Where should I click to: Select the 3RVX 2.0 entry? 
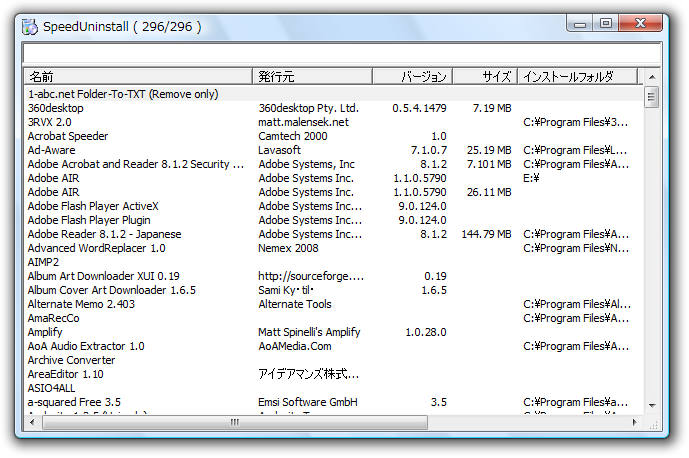click(x=49, y=122)
